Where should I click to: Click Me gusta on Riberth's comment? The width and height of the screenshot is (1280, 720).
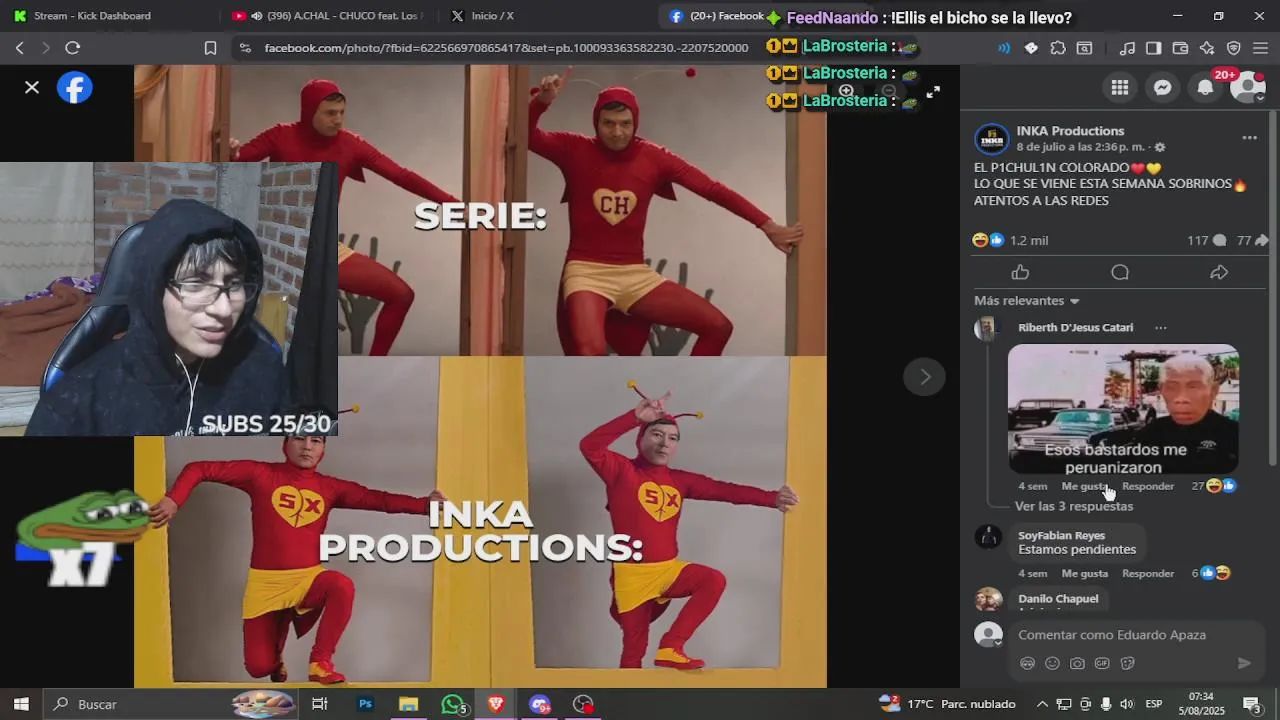(1084, 486)
